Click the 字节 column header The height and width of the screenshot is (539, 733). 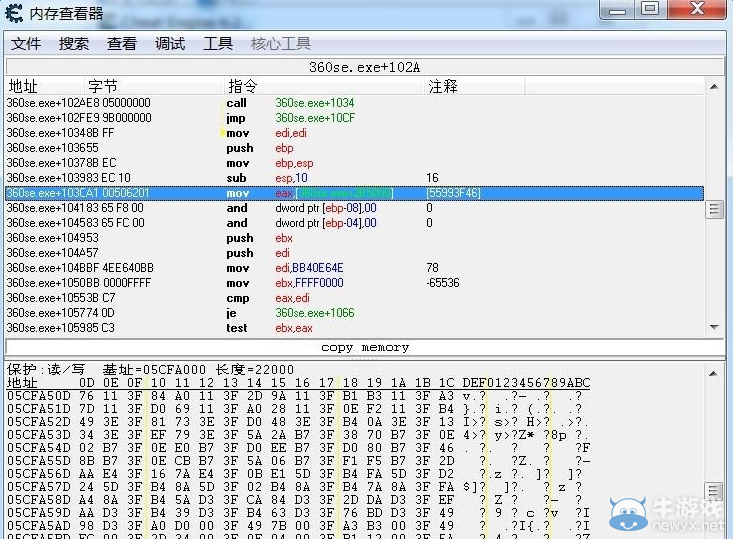coord(154,86)
